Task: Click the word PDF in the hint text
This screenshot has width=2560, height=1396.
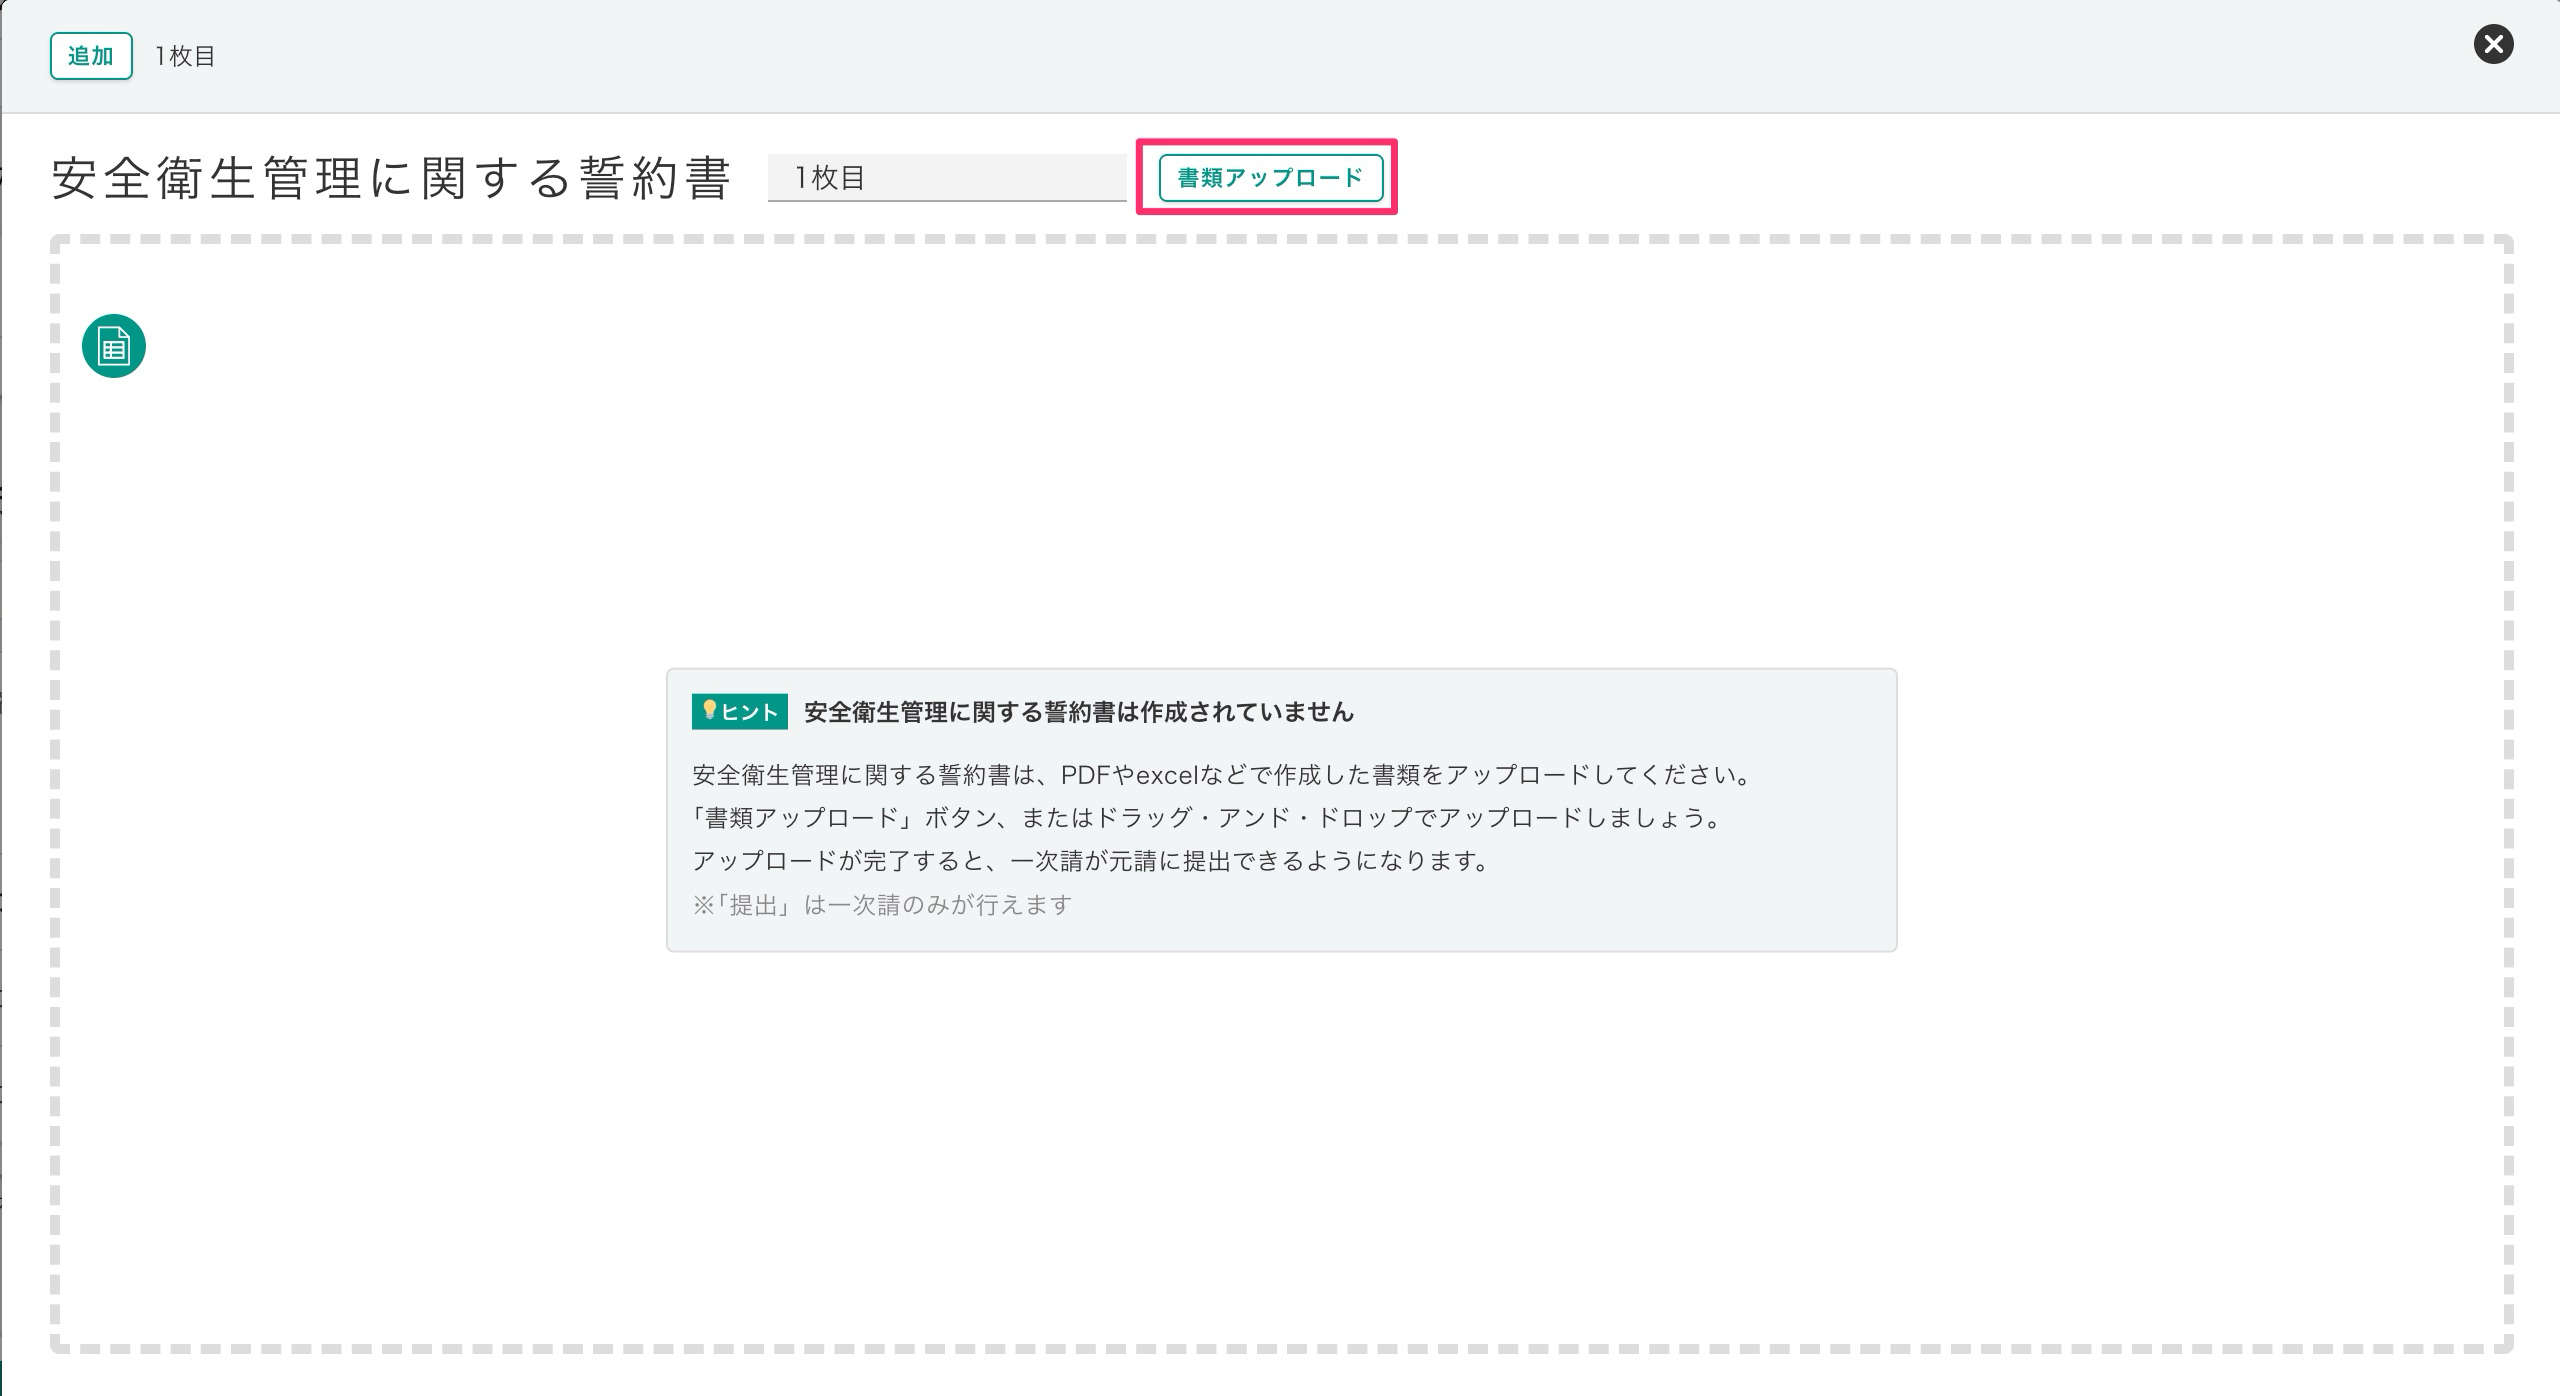Action: [x=1086, y=775]
